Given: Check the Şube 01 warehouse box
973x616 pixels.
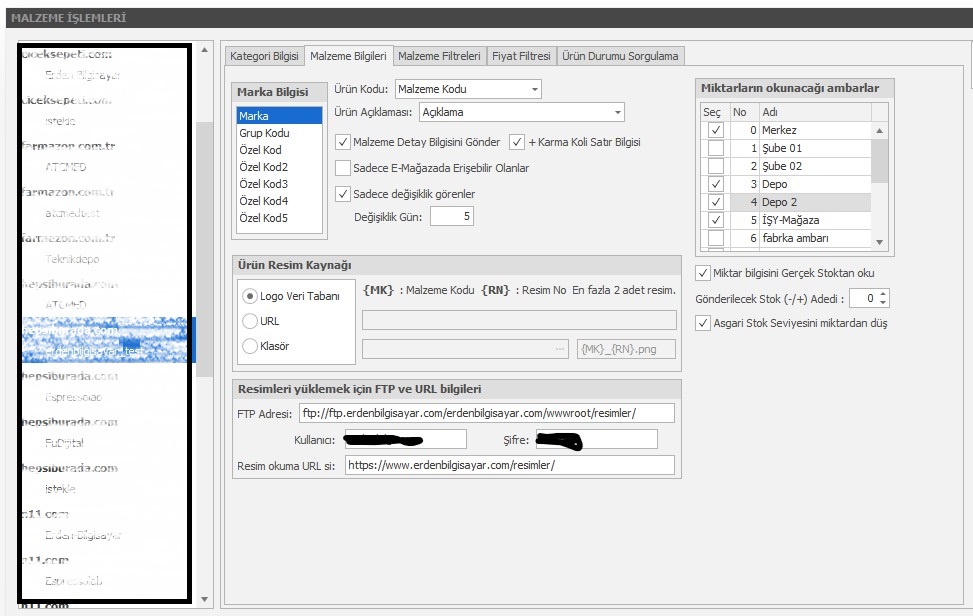Looking at the screenshot, I should click(715, 148).
